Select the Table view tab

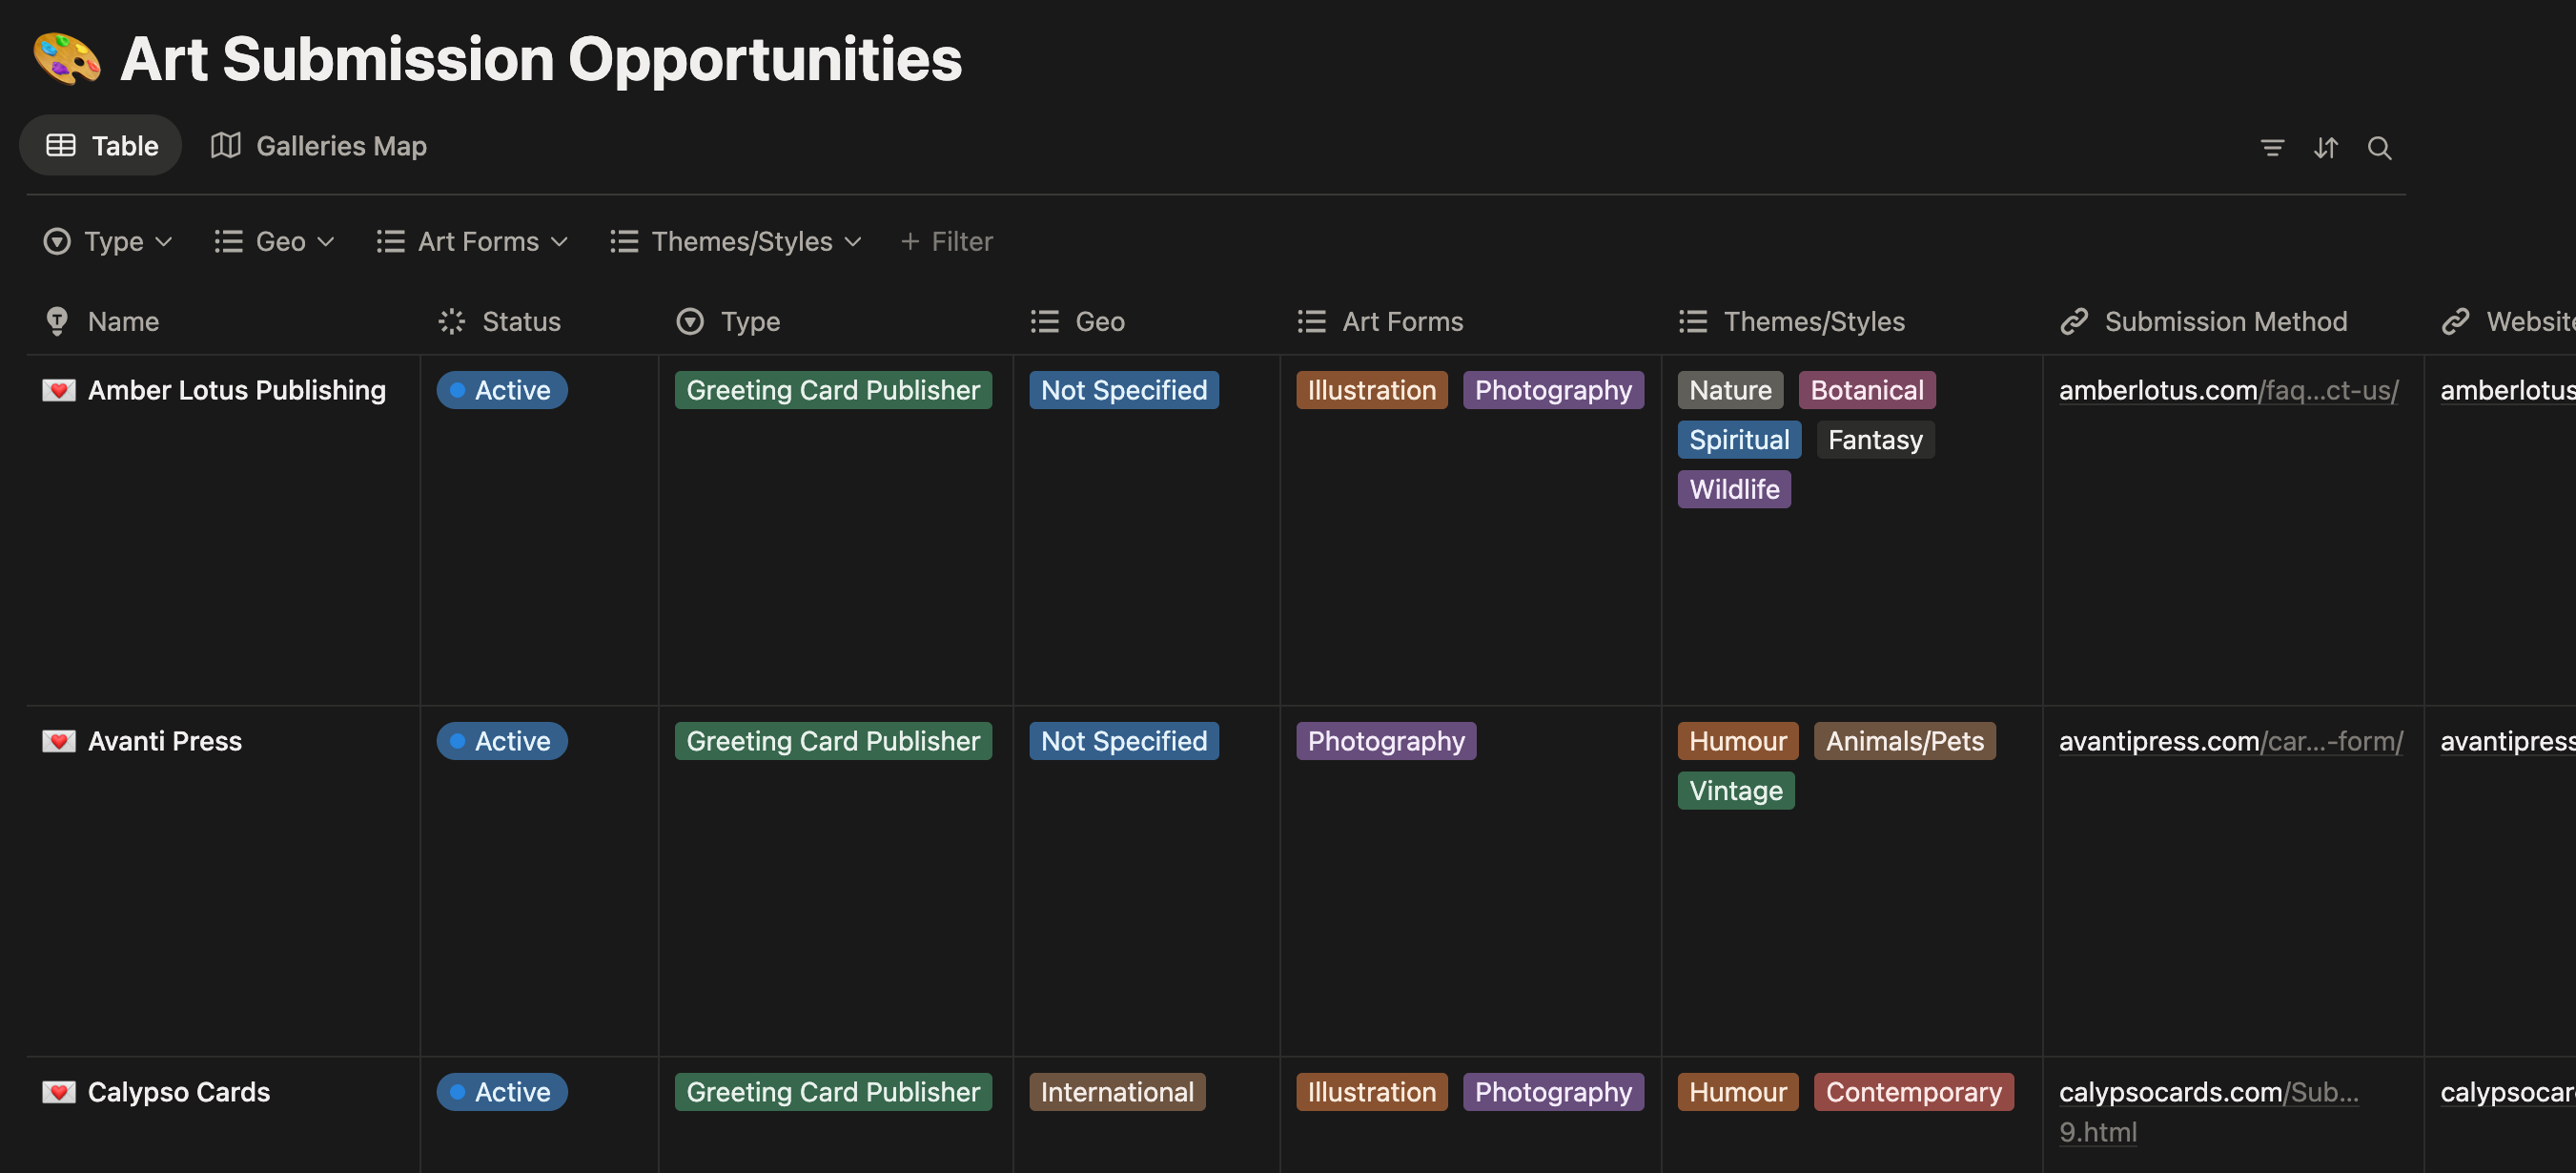pos(101,146)
